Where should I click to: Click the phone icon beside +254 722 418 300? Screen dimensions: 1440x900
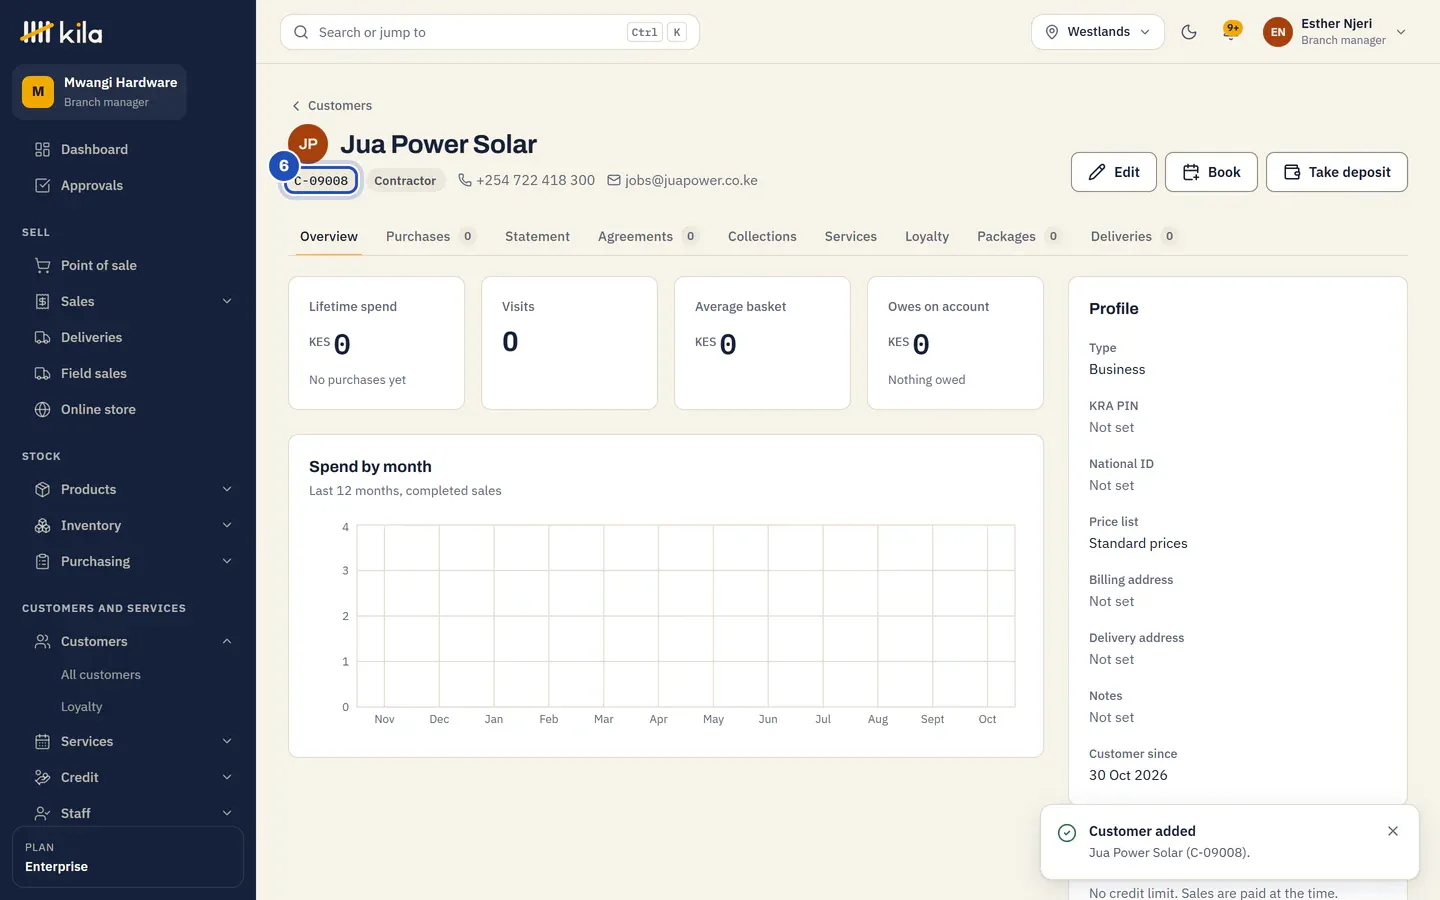pos(465,180)
